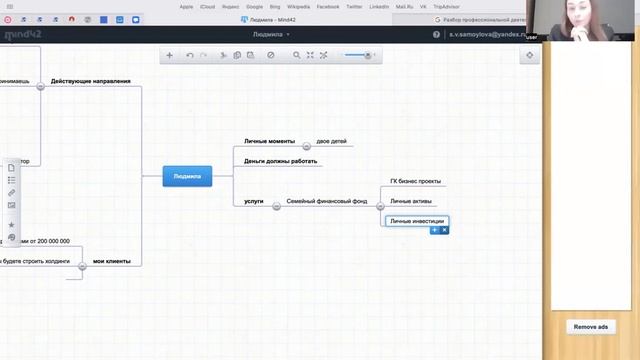
Task: Open the solid blue square pinned tab
Action: tap(104, 19)
